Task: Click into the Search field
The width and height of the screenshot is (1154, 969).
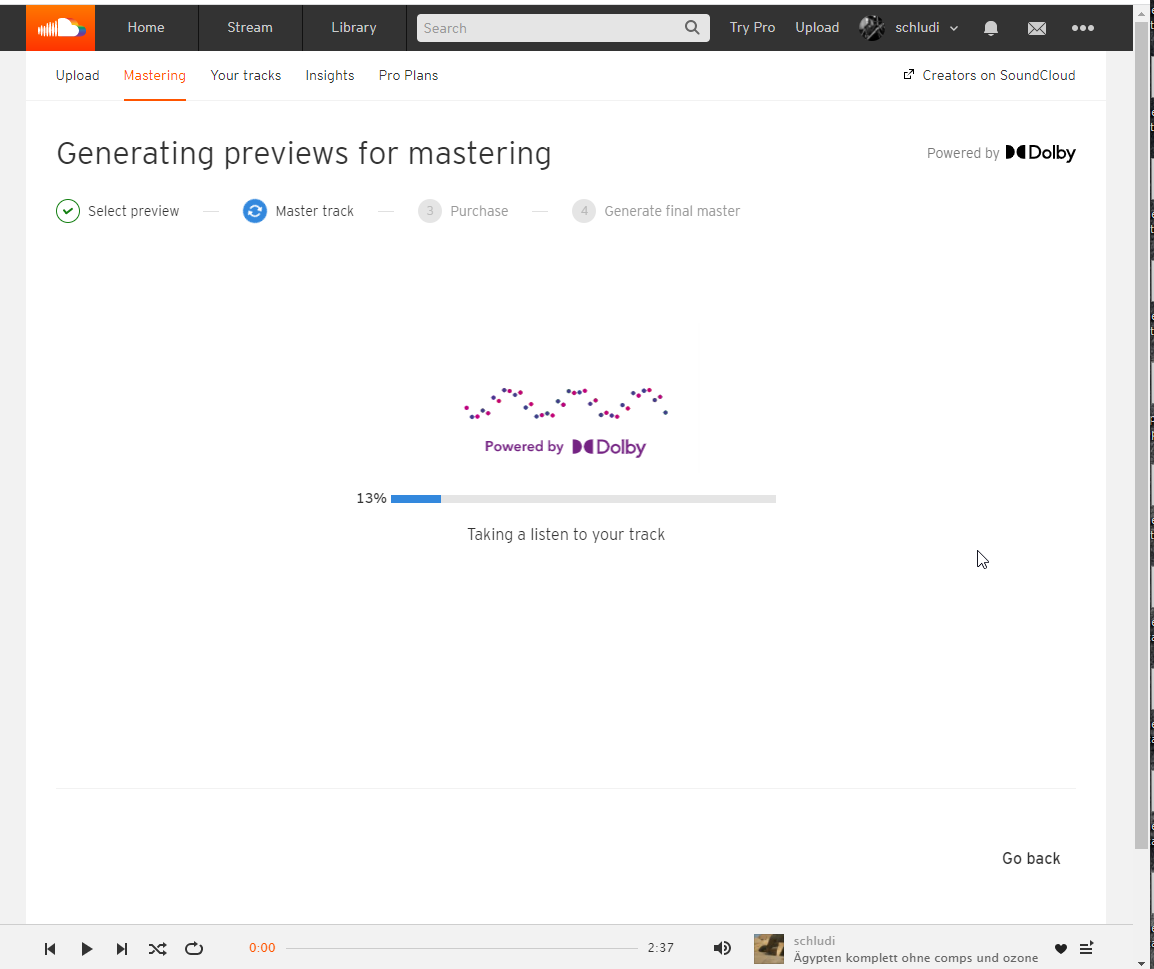Action: pyautogui.click(x=550, y=28)
